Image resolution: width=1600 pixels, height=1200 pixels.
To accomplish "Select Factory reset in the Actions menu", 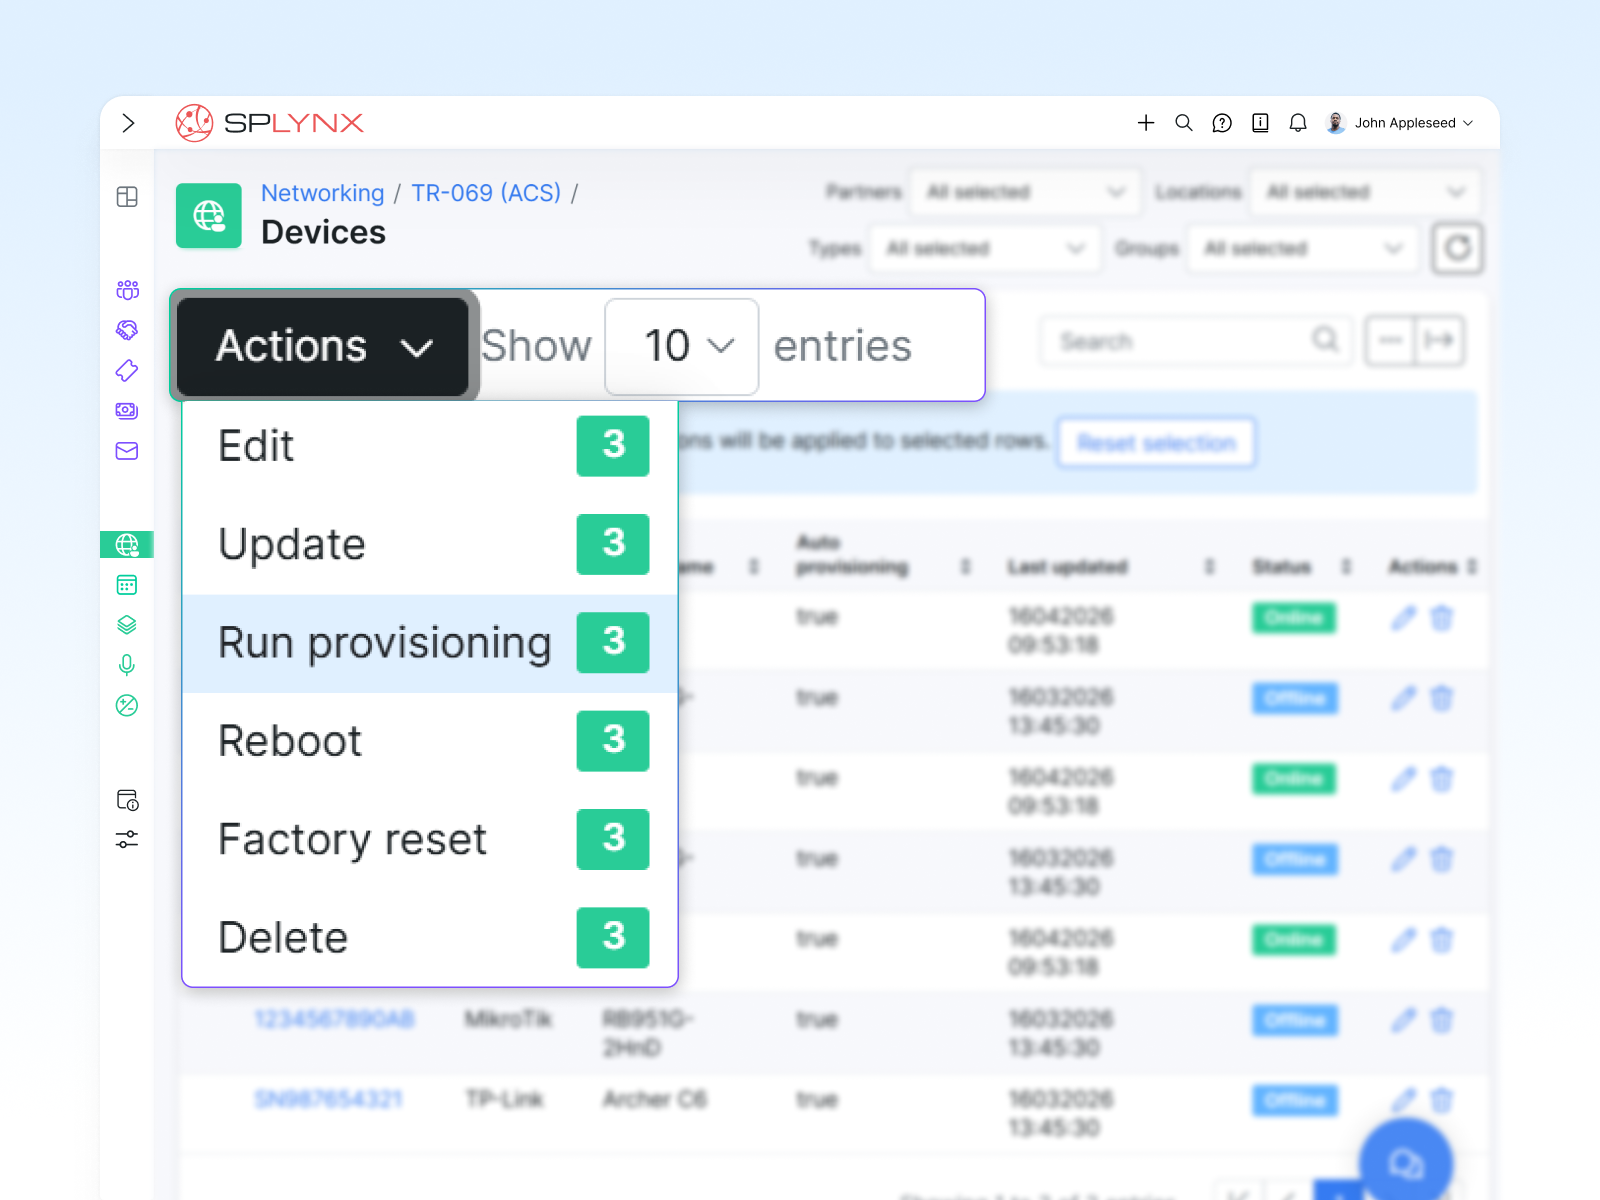I will pos(351,840).
